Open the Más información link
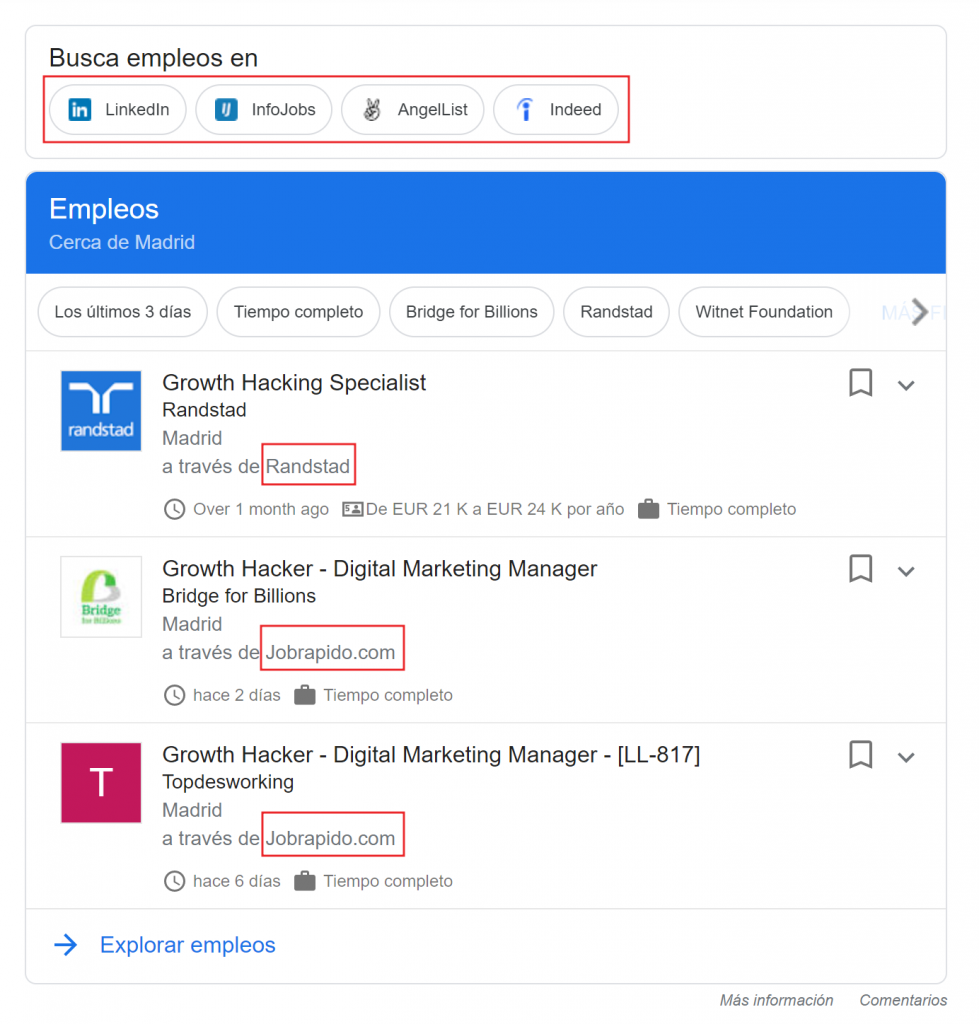This screenshot has height=1024, width=979. coord(776,1000)
